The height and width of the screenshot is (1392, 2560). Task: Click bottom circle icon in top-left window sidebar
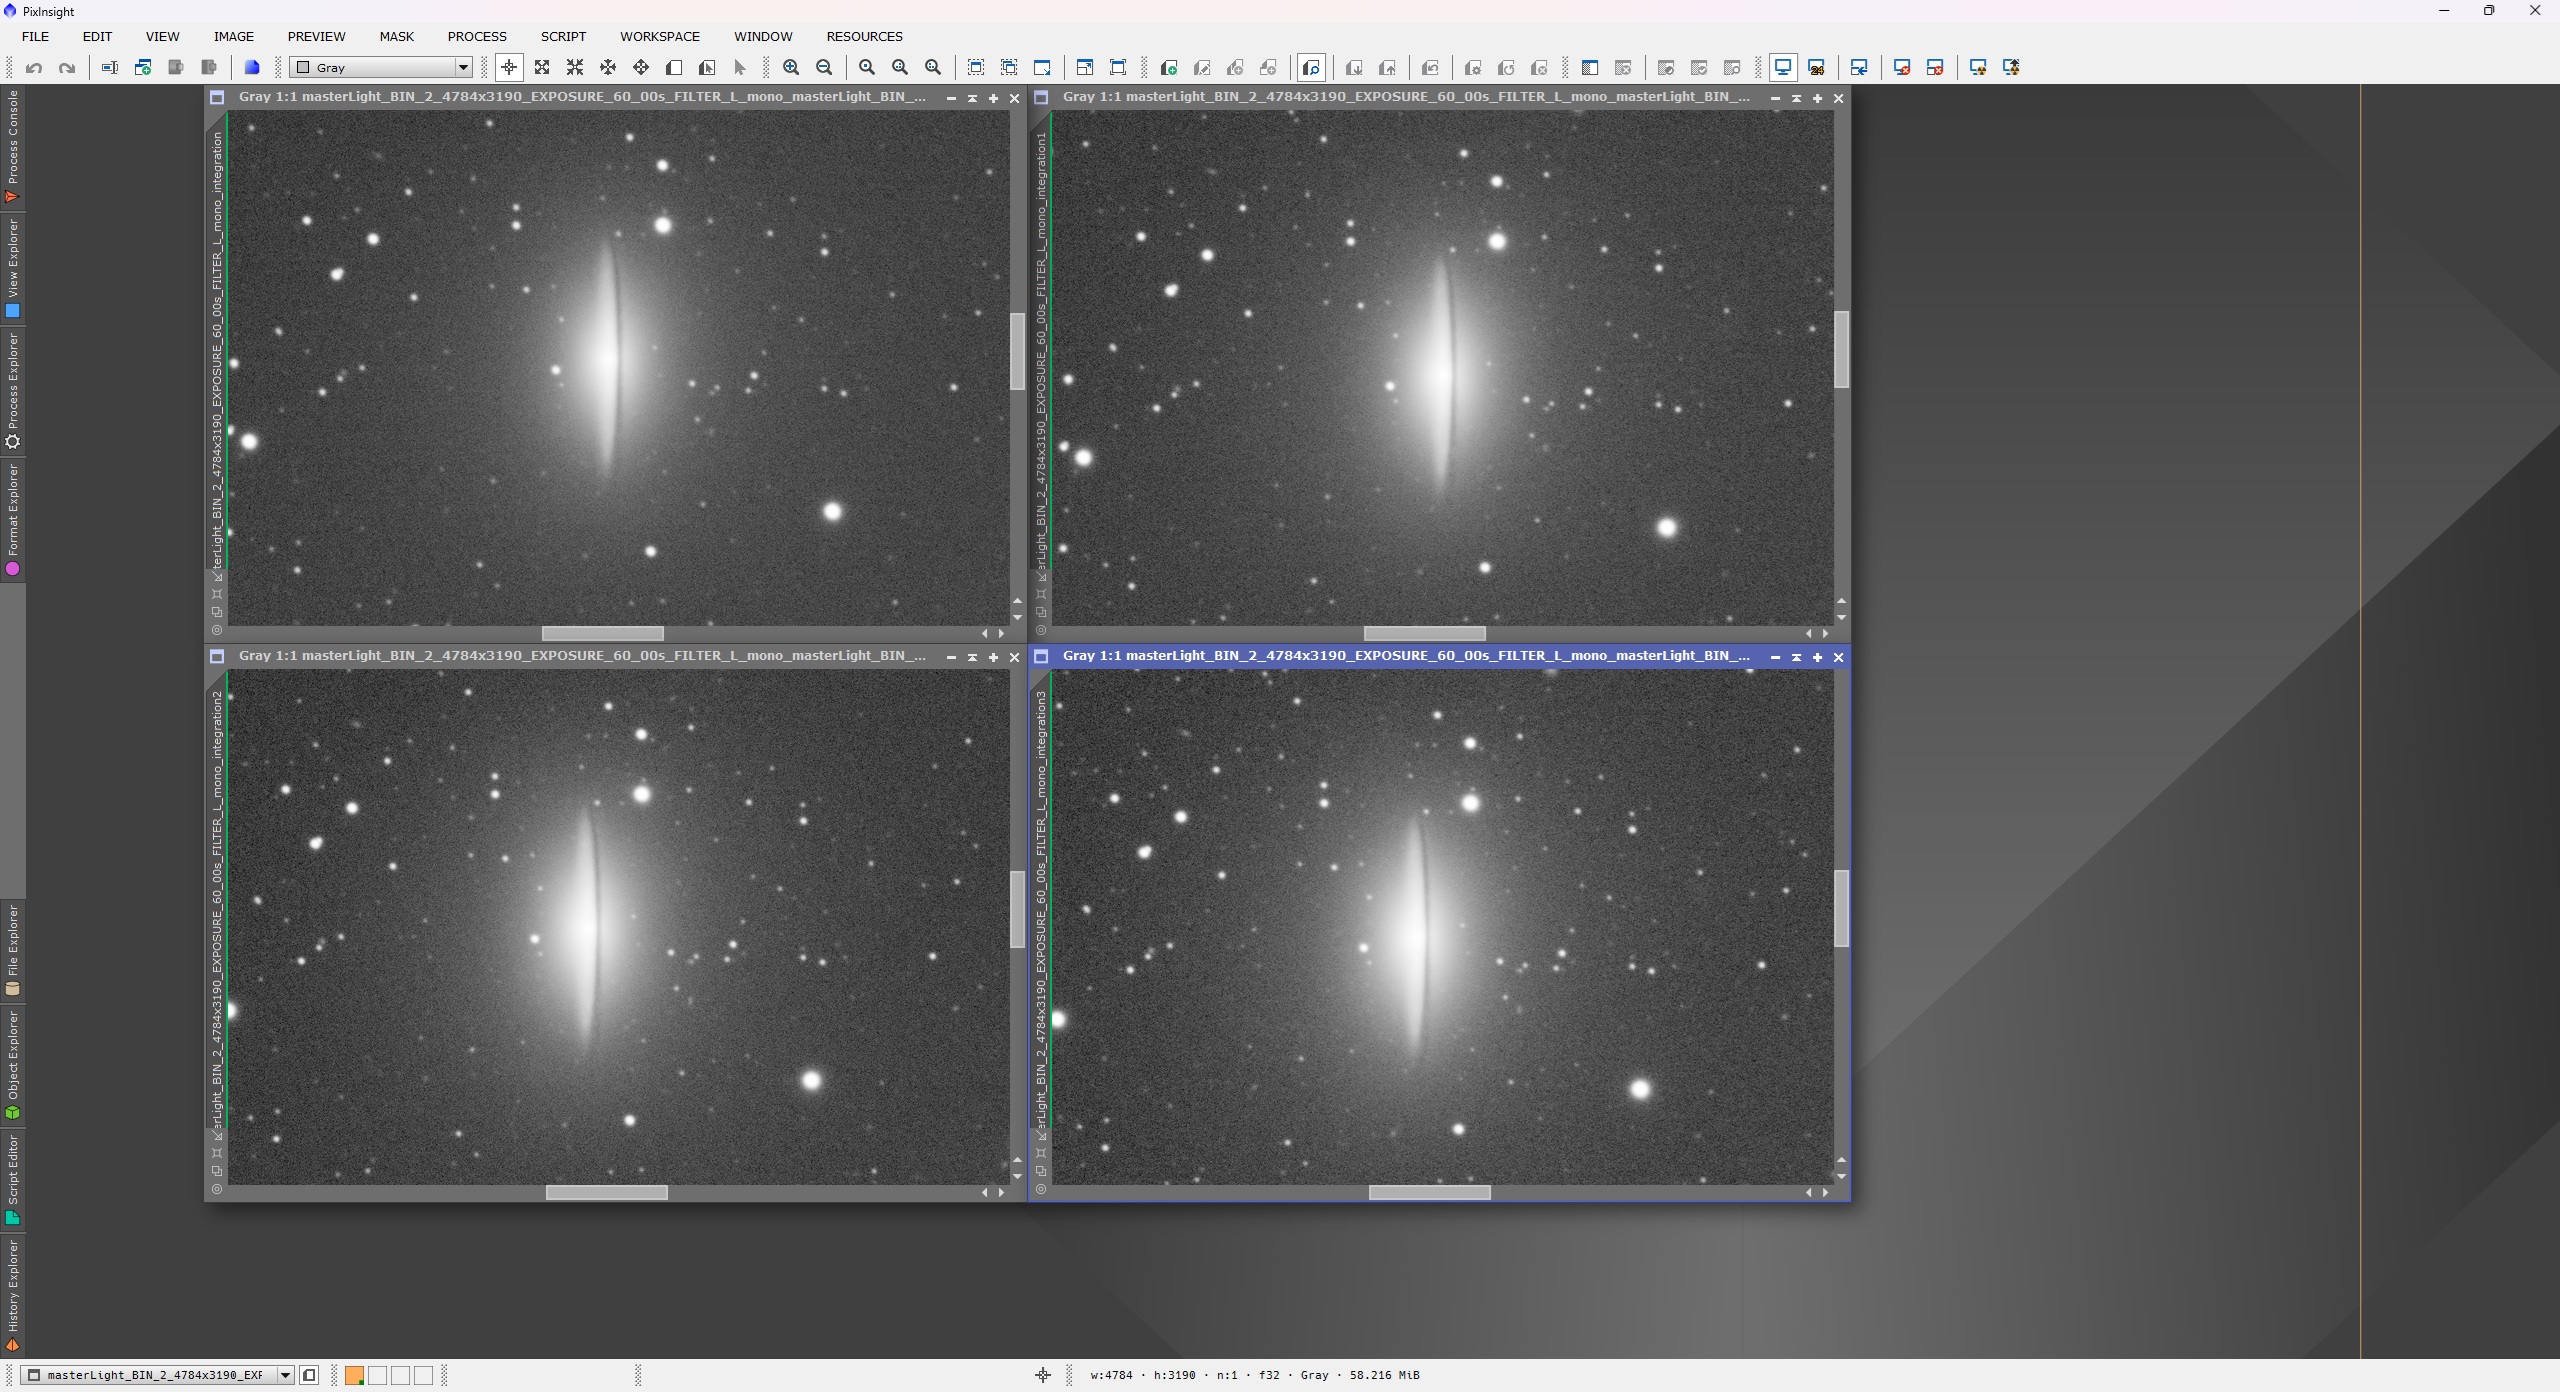pyautogui.click(x=217, y=631)
